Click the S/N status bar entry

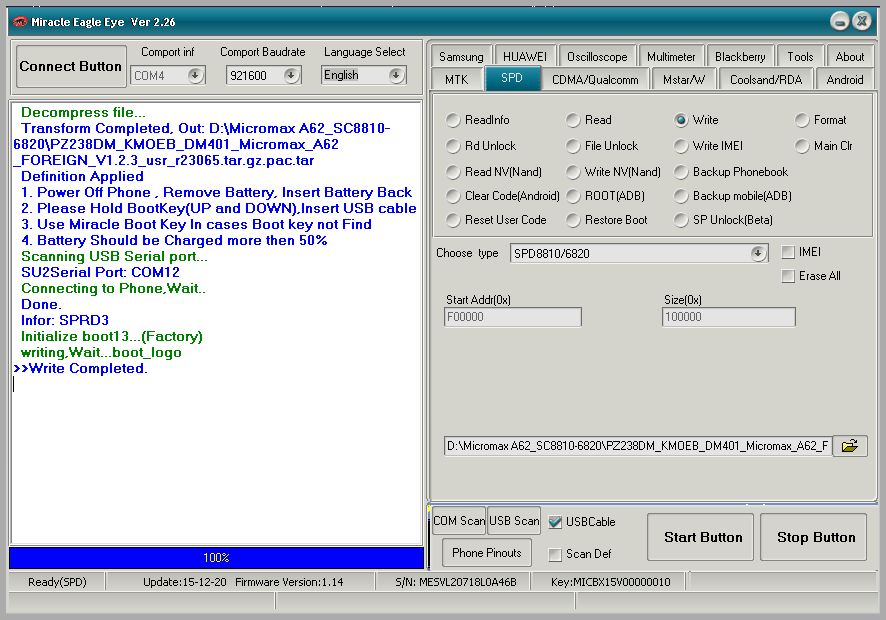click(455, 582)
